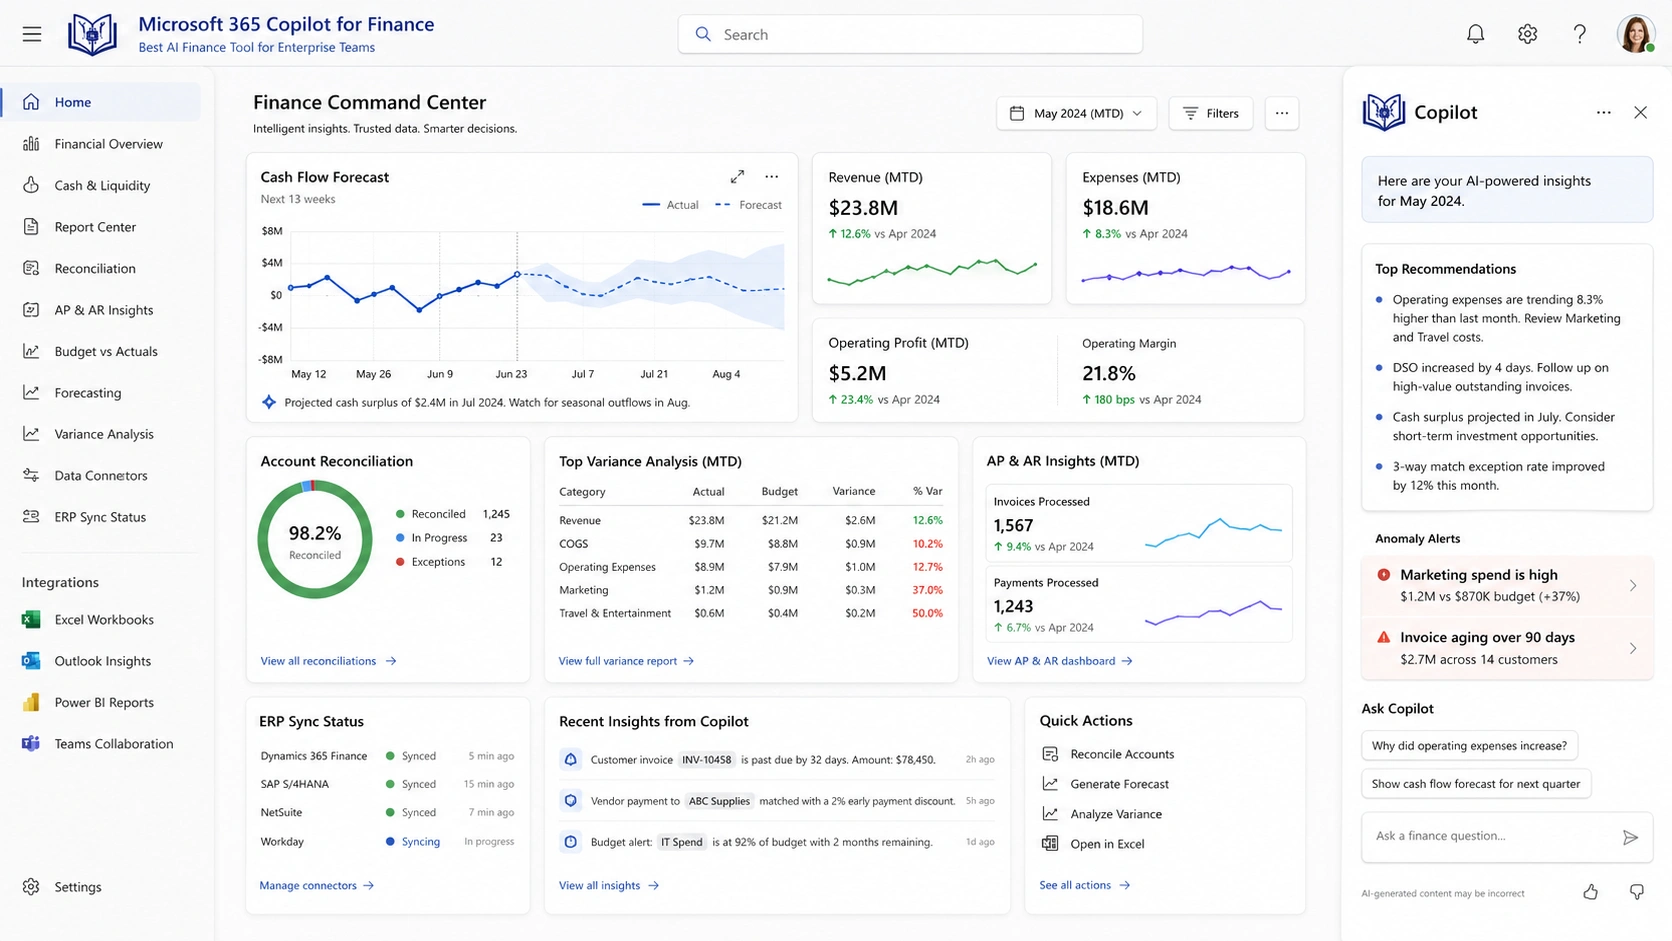This screenshot has height=941, width=1672.
Task: Click the Budget alert insight icon
Action: (570, 842)
